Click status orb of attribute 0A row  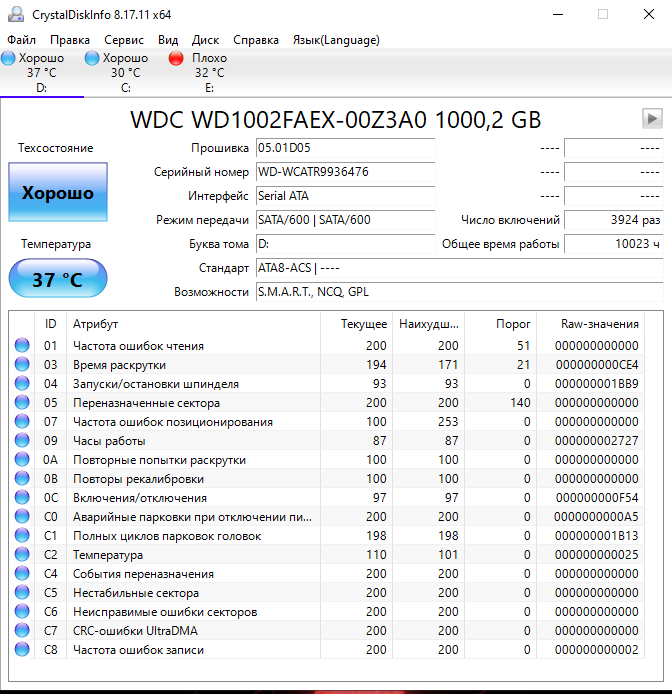[22, 459]
